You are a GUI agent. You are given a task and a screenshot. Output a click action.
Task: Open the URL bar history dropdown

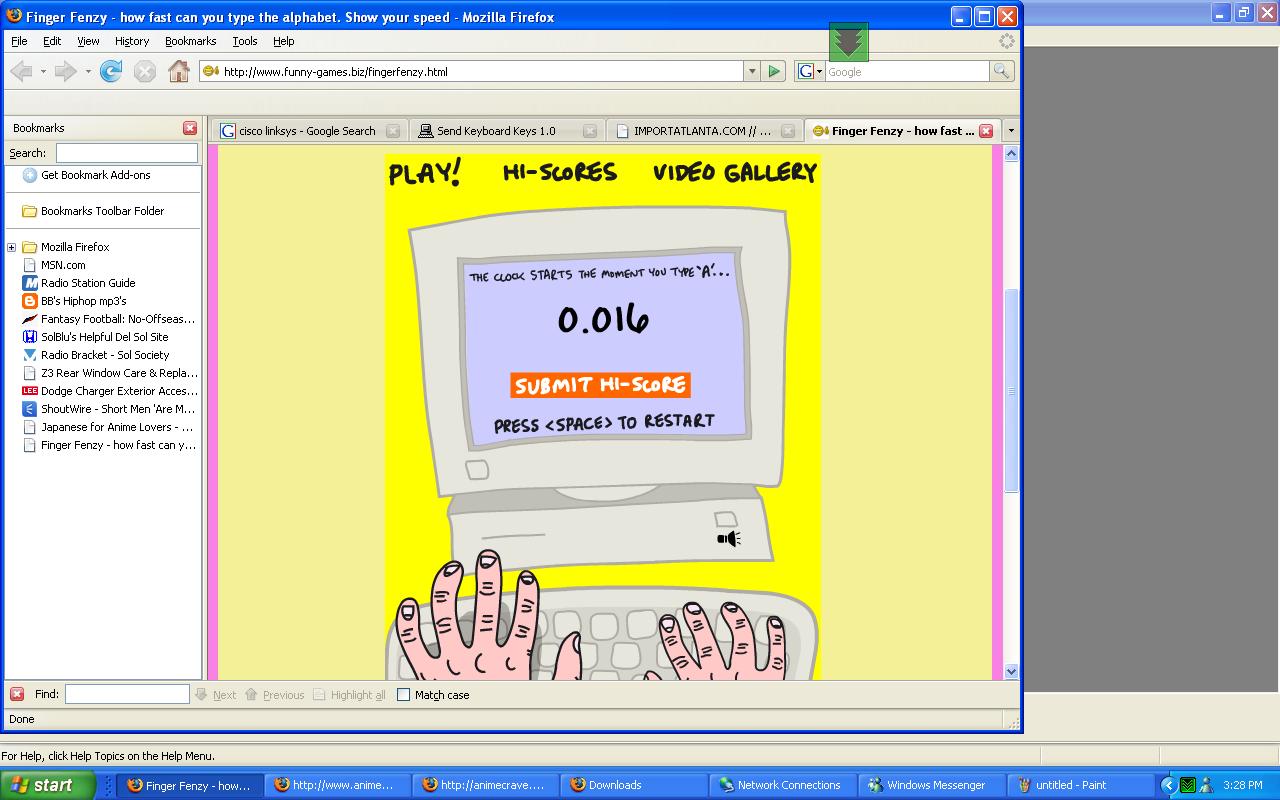pyautogui.click(x=752, y=71)
